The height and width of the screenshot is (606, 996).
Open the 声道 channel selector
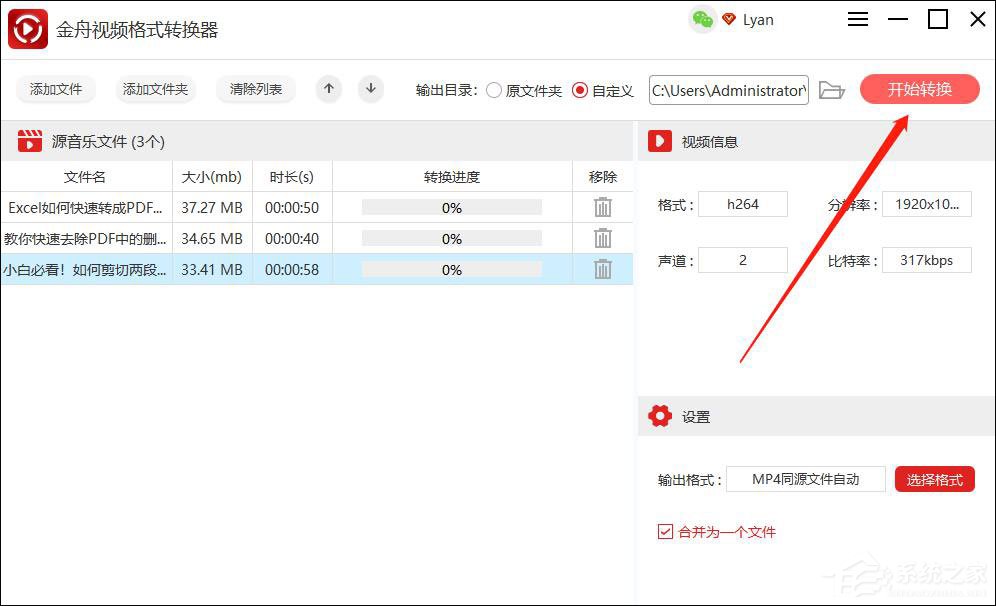point(742,259)
